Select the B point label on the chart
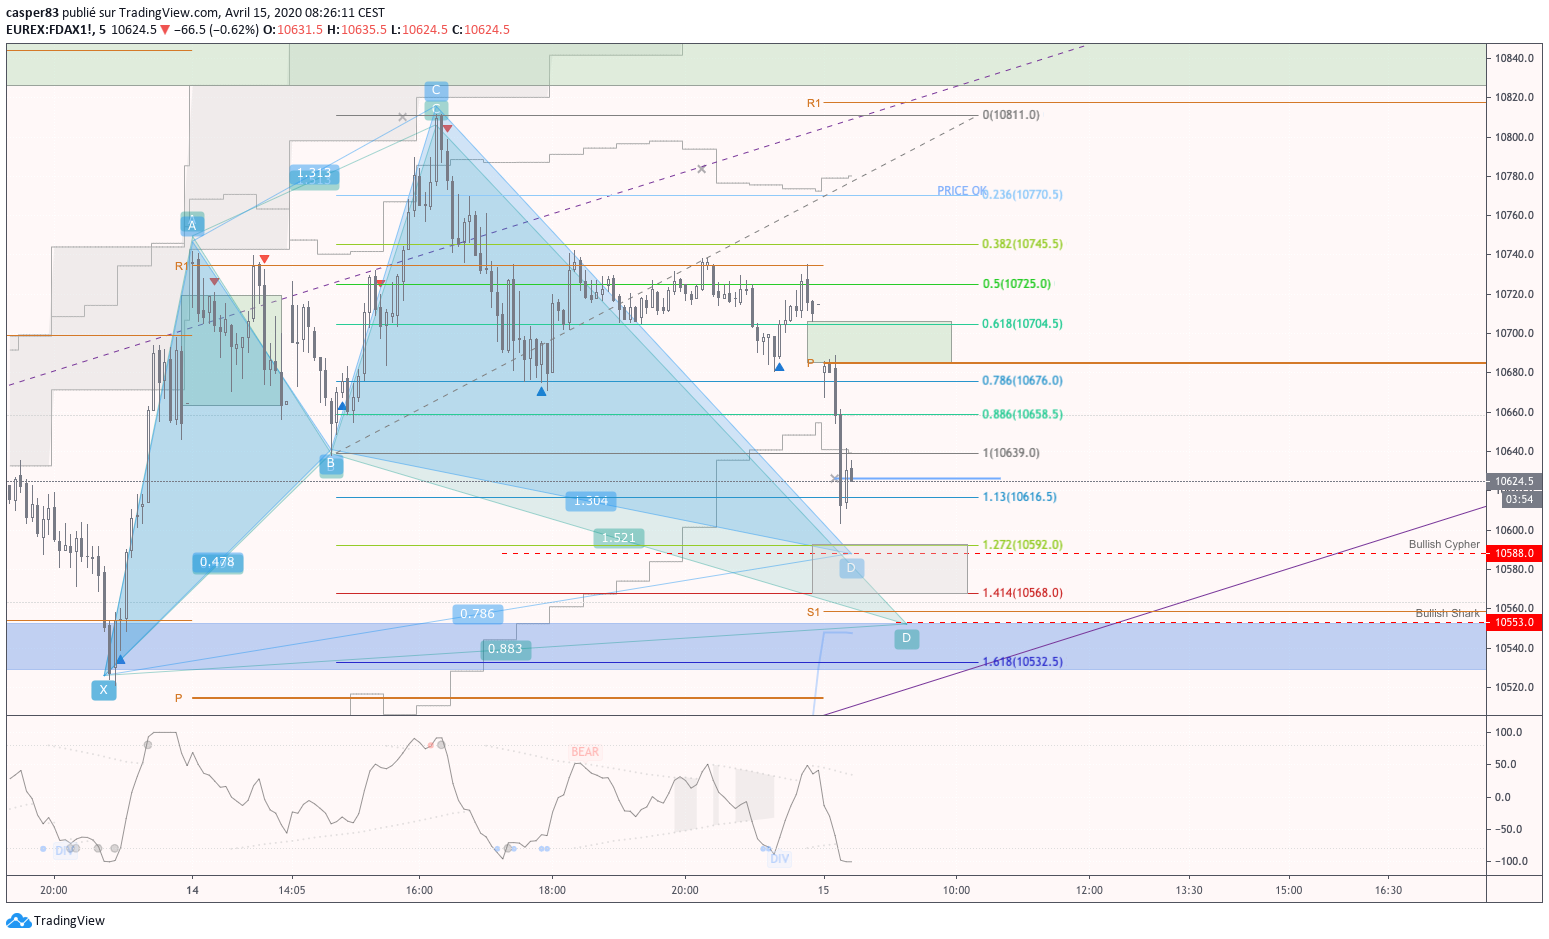Viewport: 1549px width, 939px height. click(331, 464)
